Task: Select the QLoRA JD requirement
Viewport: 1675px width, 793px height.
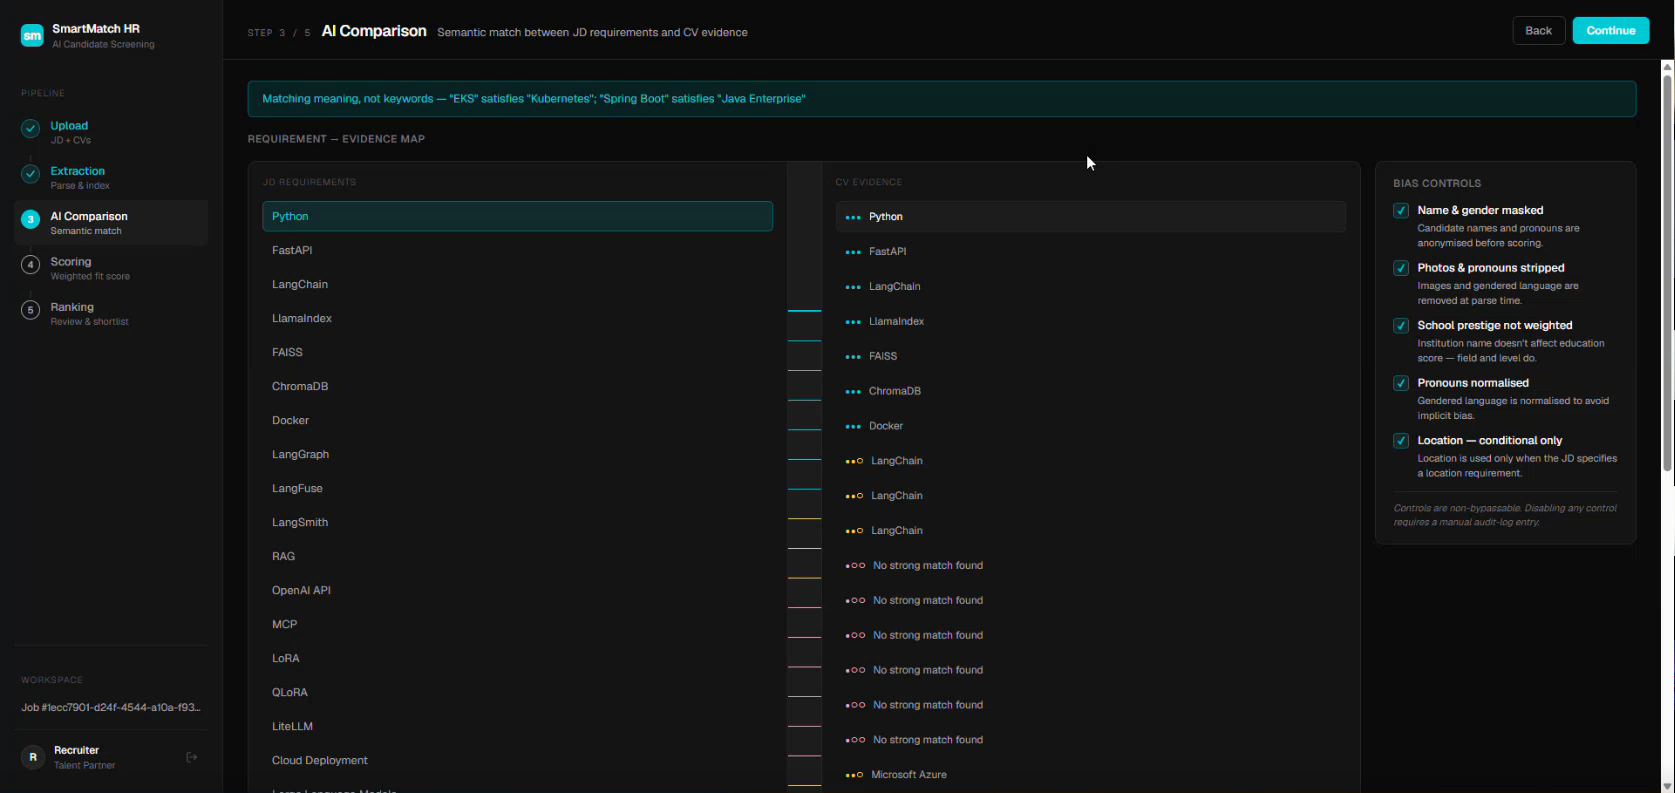Action: (517, 692)
